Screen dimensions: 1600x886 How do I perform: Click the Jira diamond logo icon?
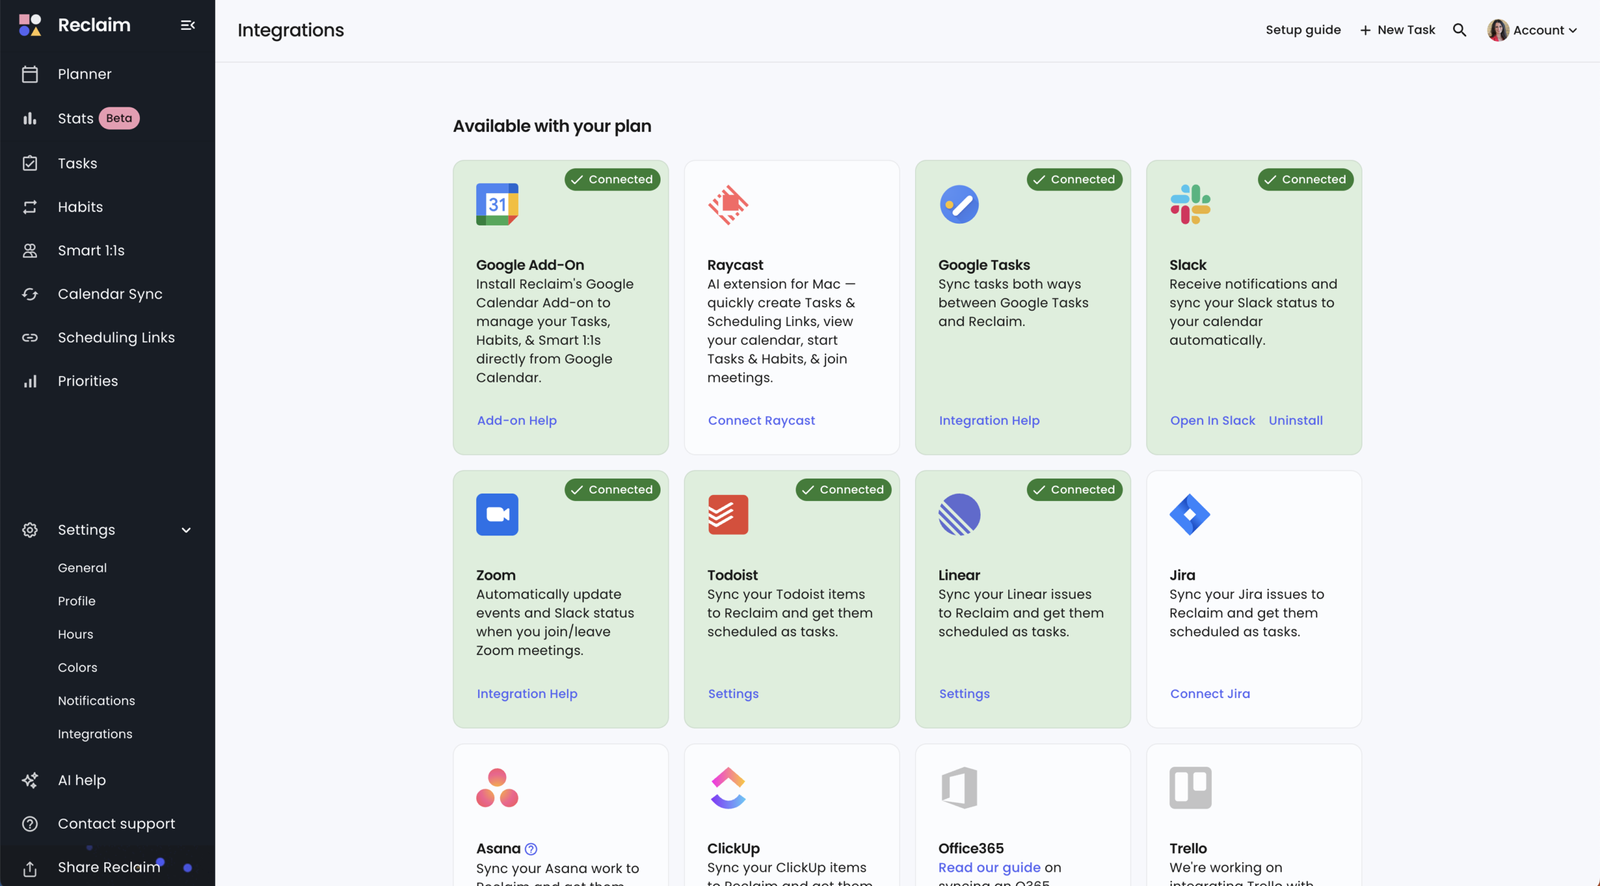coord(1190,515)
